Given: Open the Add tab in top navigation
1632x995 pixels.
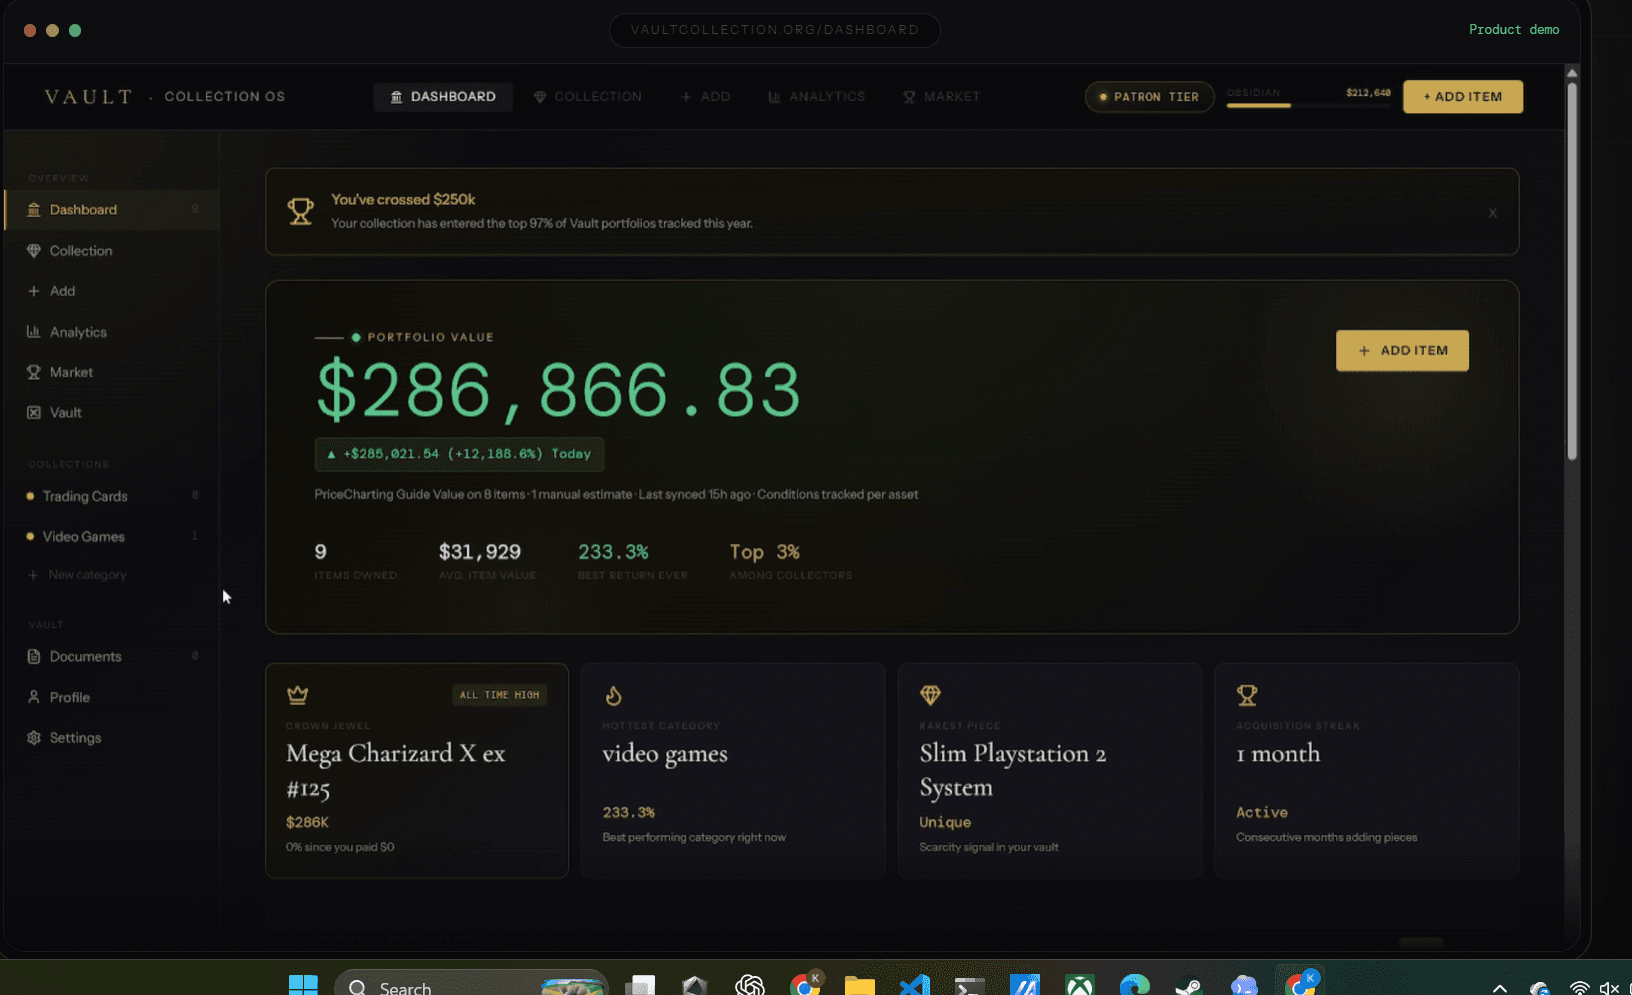Looking at the screenshot, I should [x=706, y=97].
